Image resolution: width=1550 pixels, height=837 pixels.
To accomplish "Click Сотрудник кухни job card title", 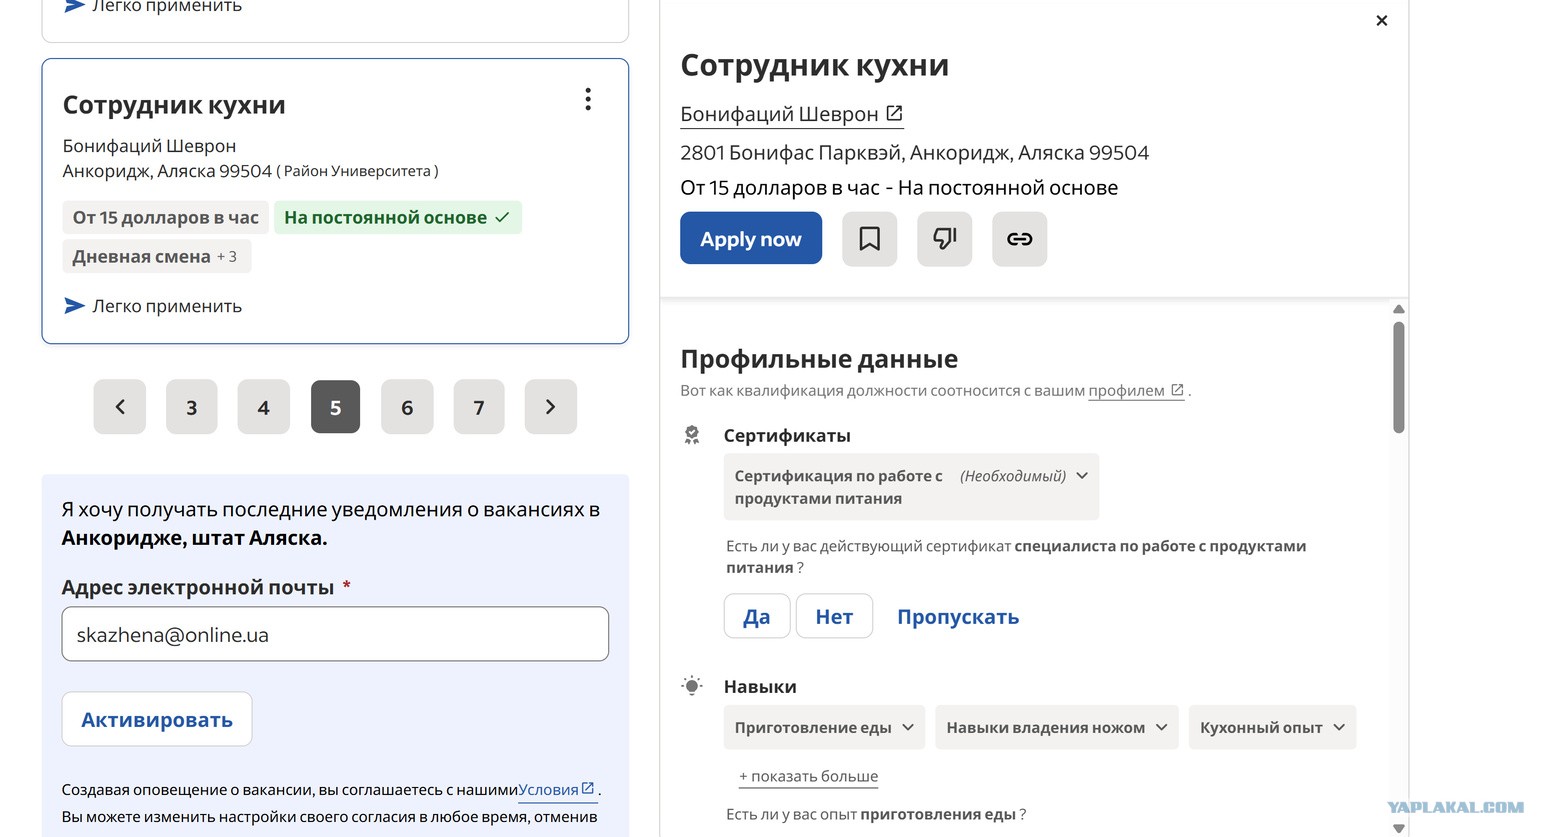I will pos(174,105).
